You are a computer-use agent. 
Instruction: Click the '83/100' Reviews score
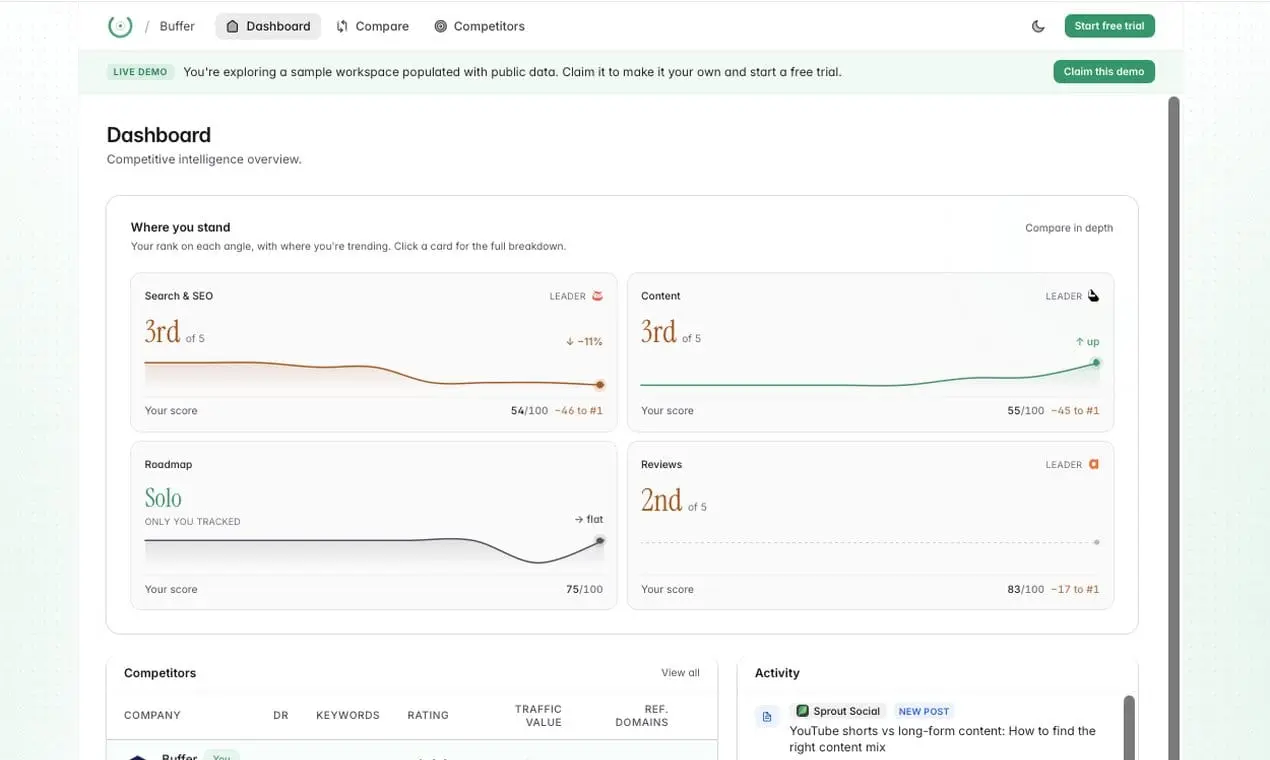coord(1026,589)
